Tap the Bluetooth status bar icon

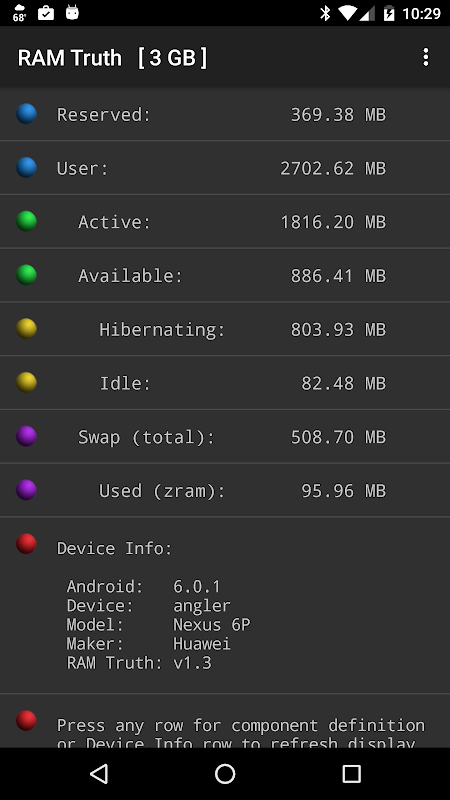pyautogui.click(x=325, y=13)
